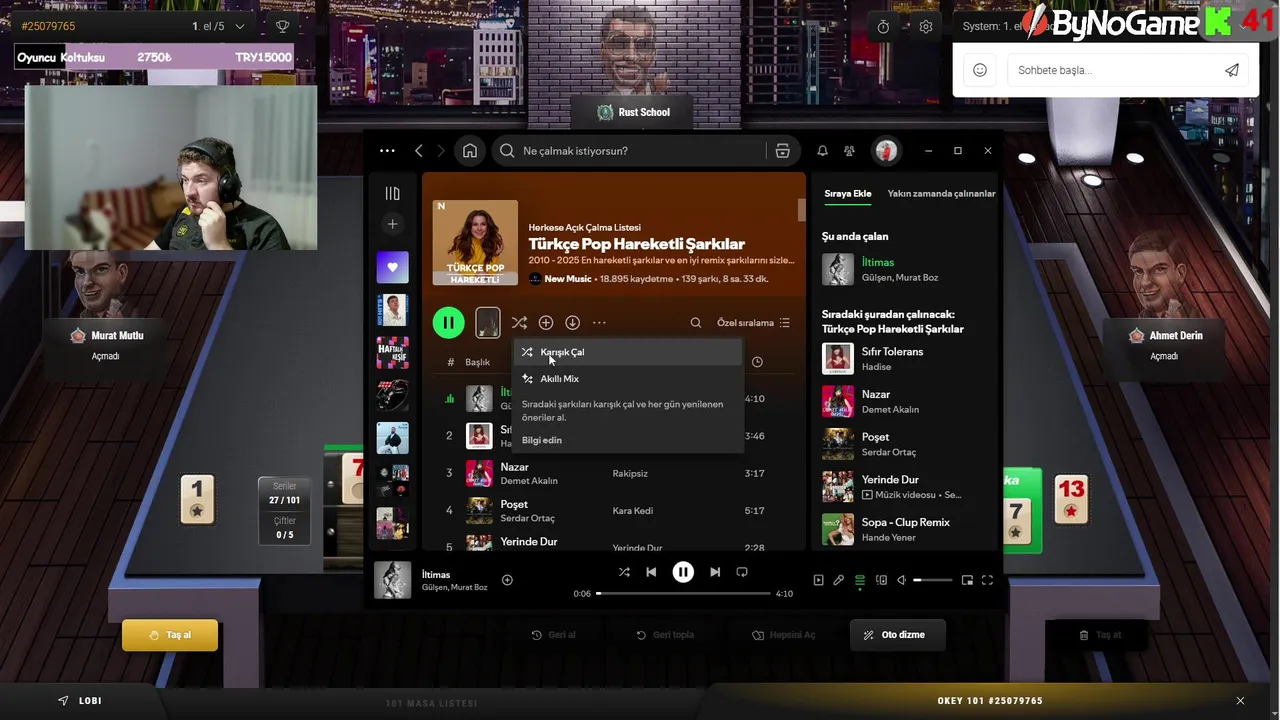Add playlist to library with plus-circle icon
The height and width of the screenshot is (720, 1280).
pyautogui.click(x=546, y=323)
